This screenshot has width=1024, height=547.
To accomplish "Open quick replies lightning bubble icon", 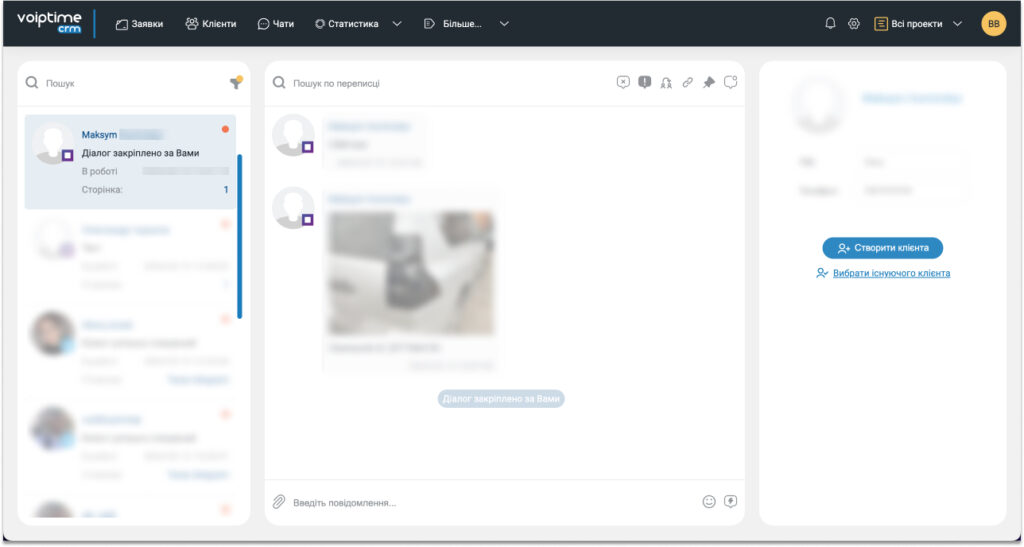I will coord(731,502).
